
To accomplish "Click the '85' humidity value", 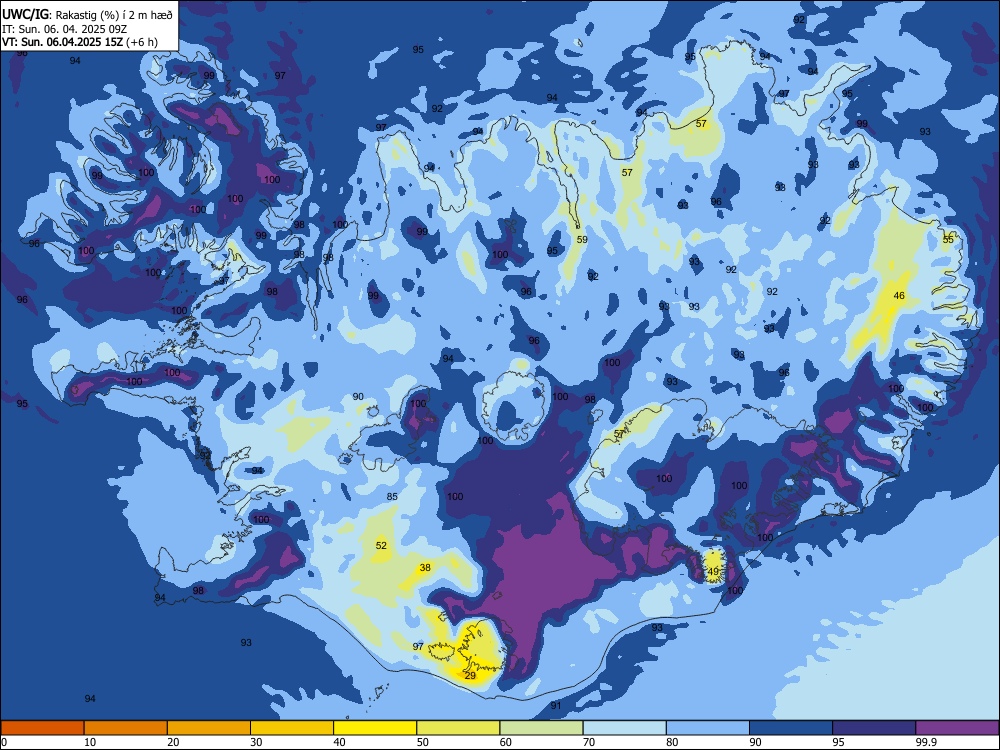I will click(392, 496).
